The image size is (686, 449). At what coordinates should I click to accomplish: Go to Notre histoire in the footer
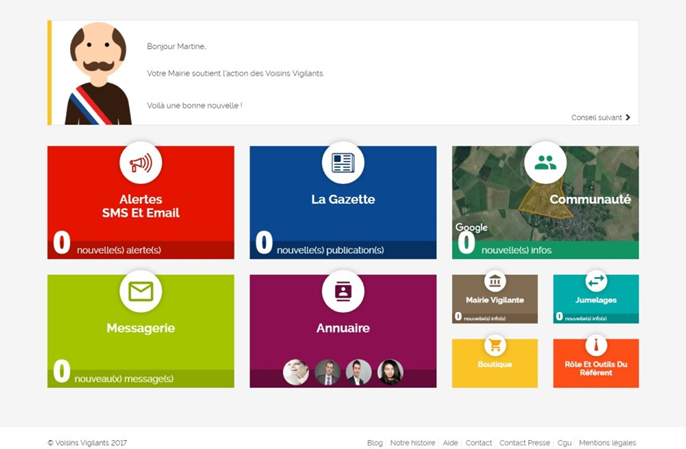coord(413,443)
